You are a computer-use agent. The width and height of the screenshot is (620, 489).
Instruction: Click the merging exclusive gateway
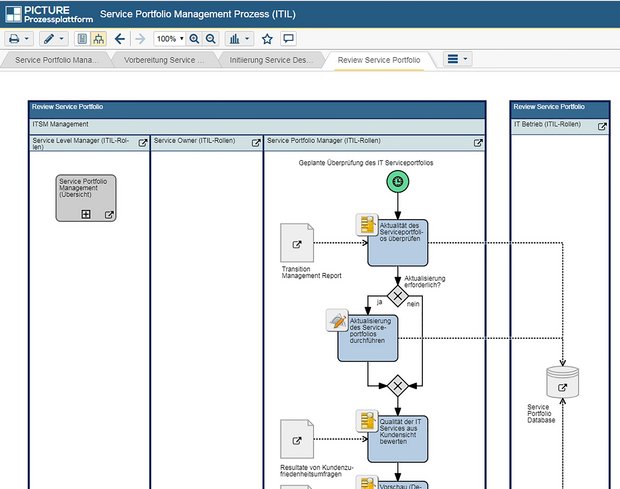(398, 385)
